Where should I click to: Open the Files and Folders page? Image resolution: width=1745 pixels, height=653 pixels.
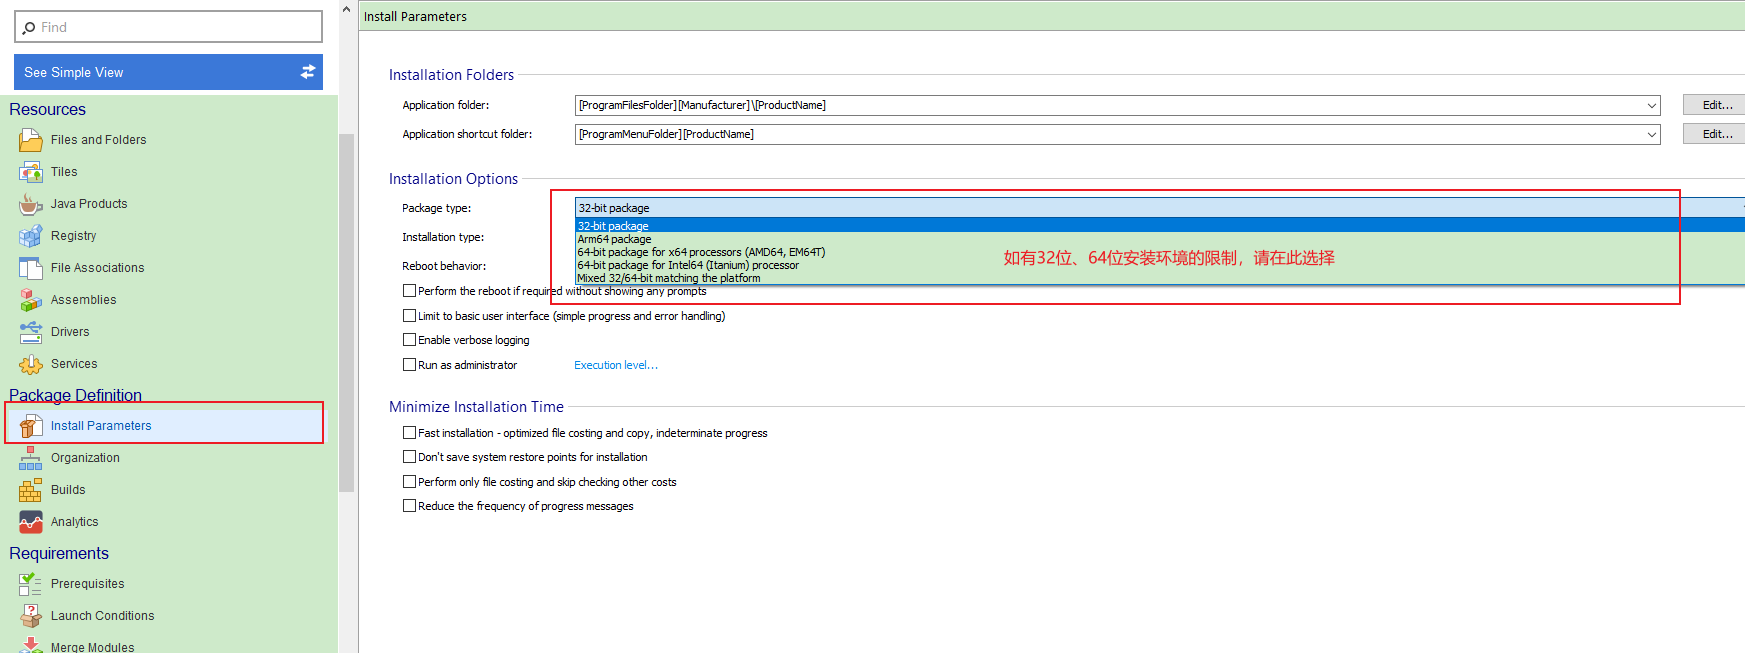pos(98,140)
